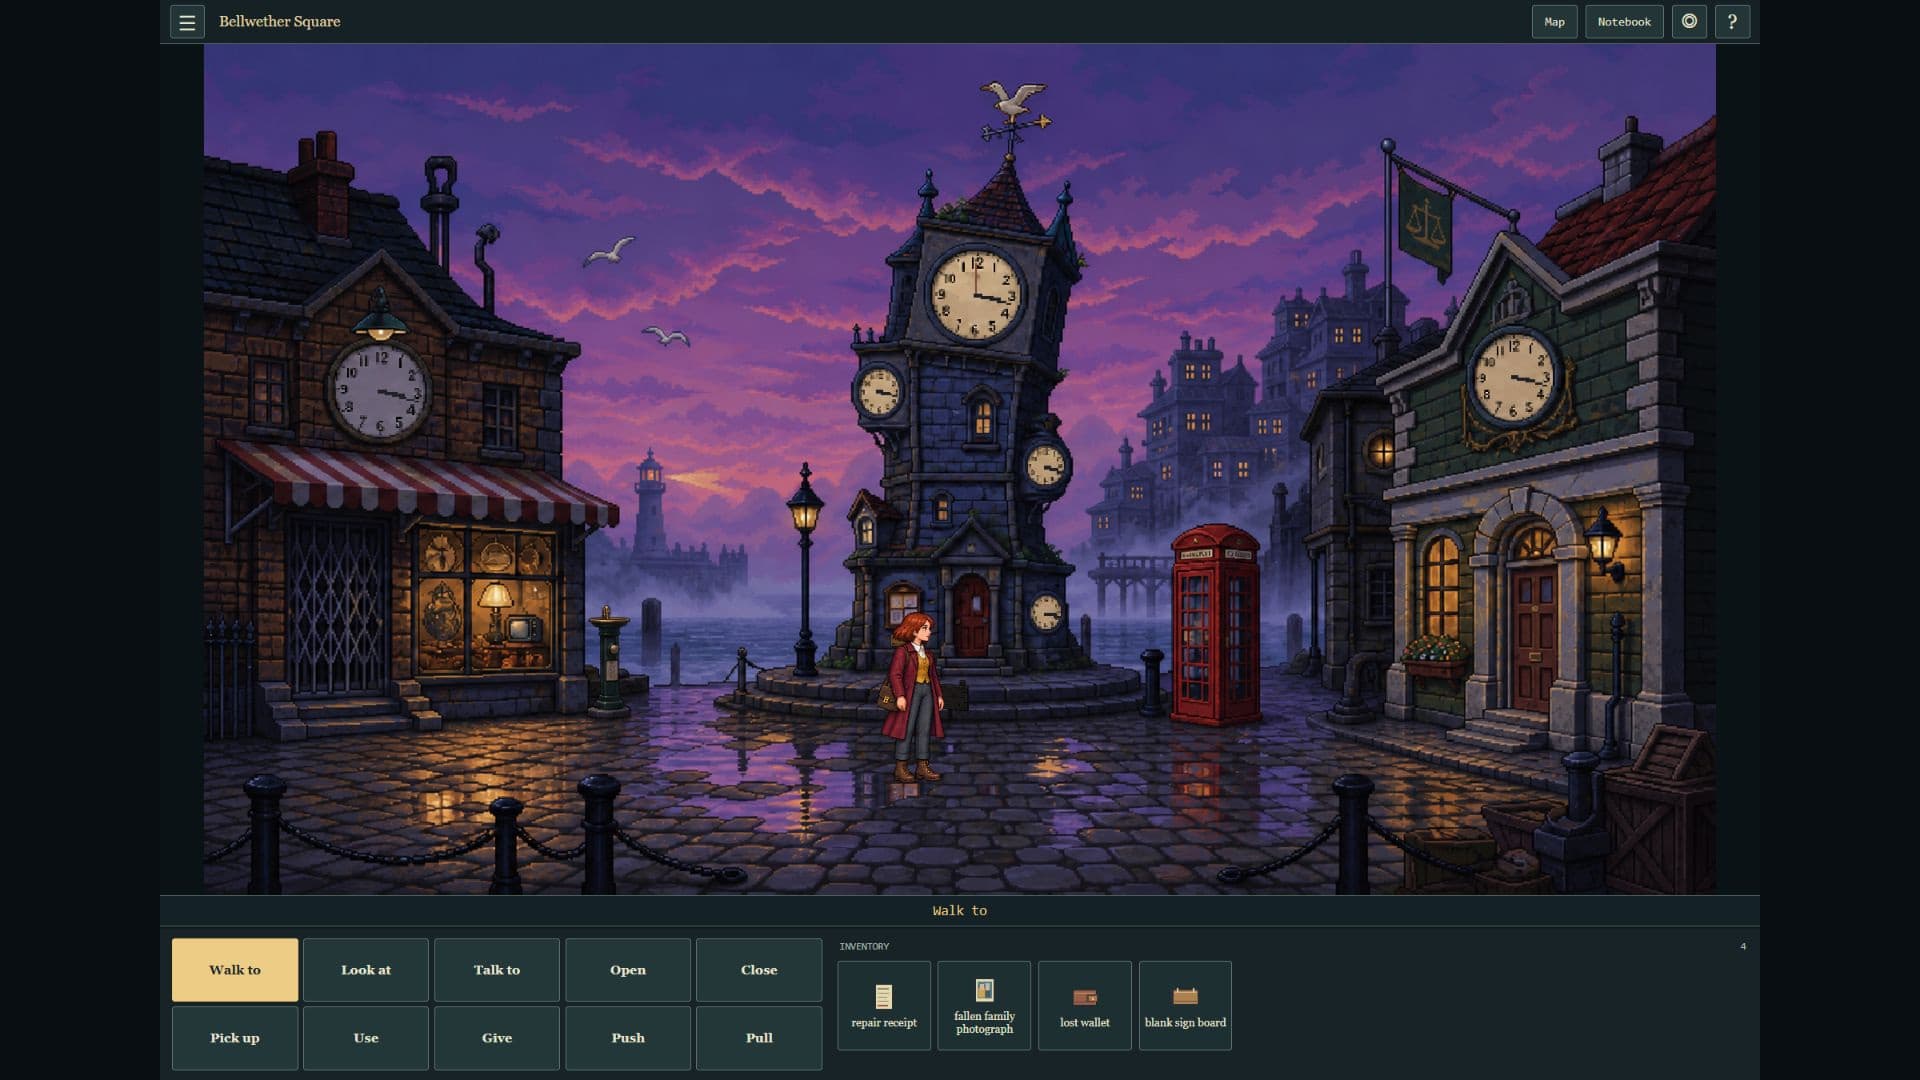The image size is (1920, 1080).
Task: Click the street lamp near the tower
Action: click(806, 570)
